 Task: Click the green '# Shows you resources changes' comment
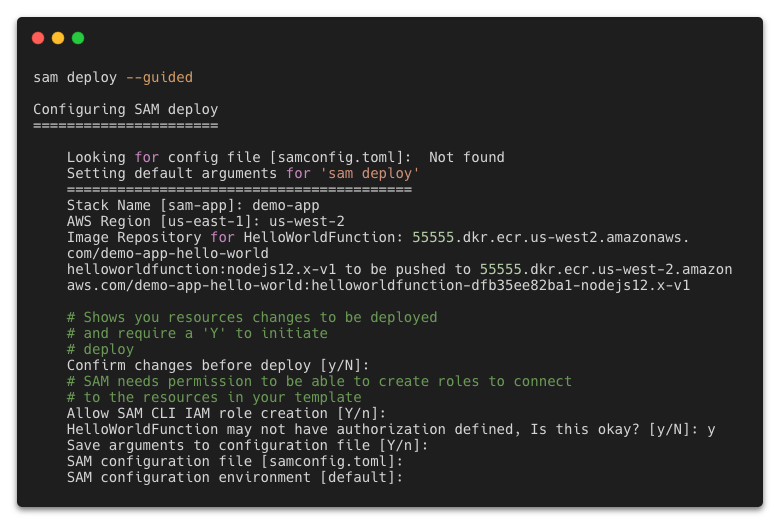(252, 317)
